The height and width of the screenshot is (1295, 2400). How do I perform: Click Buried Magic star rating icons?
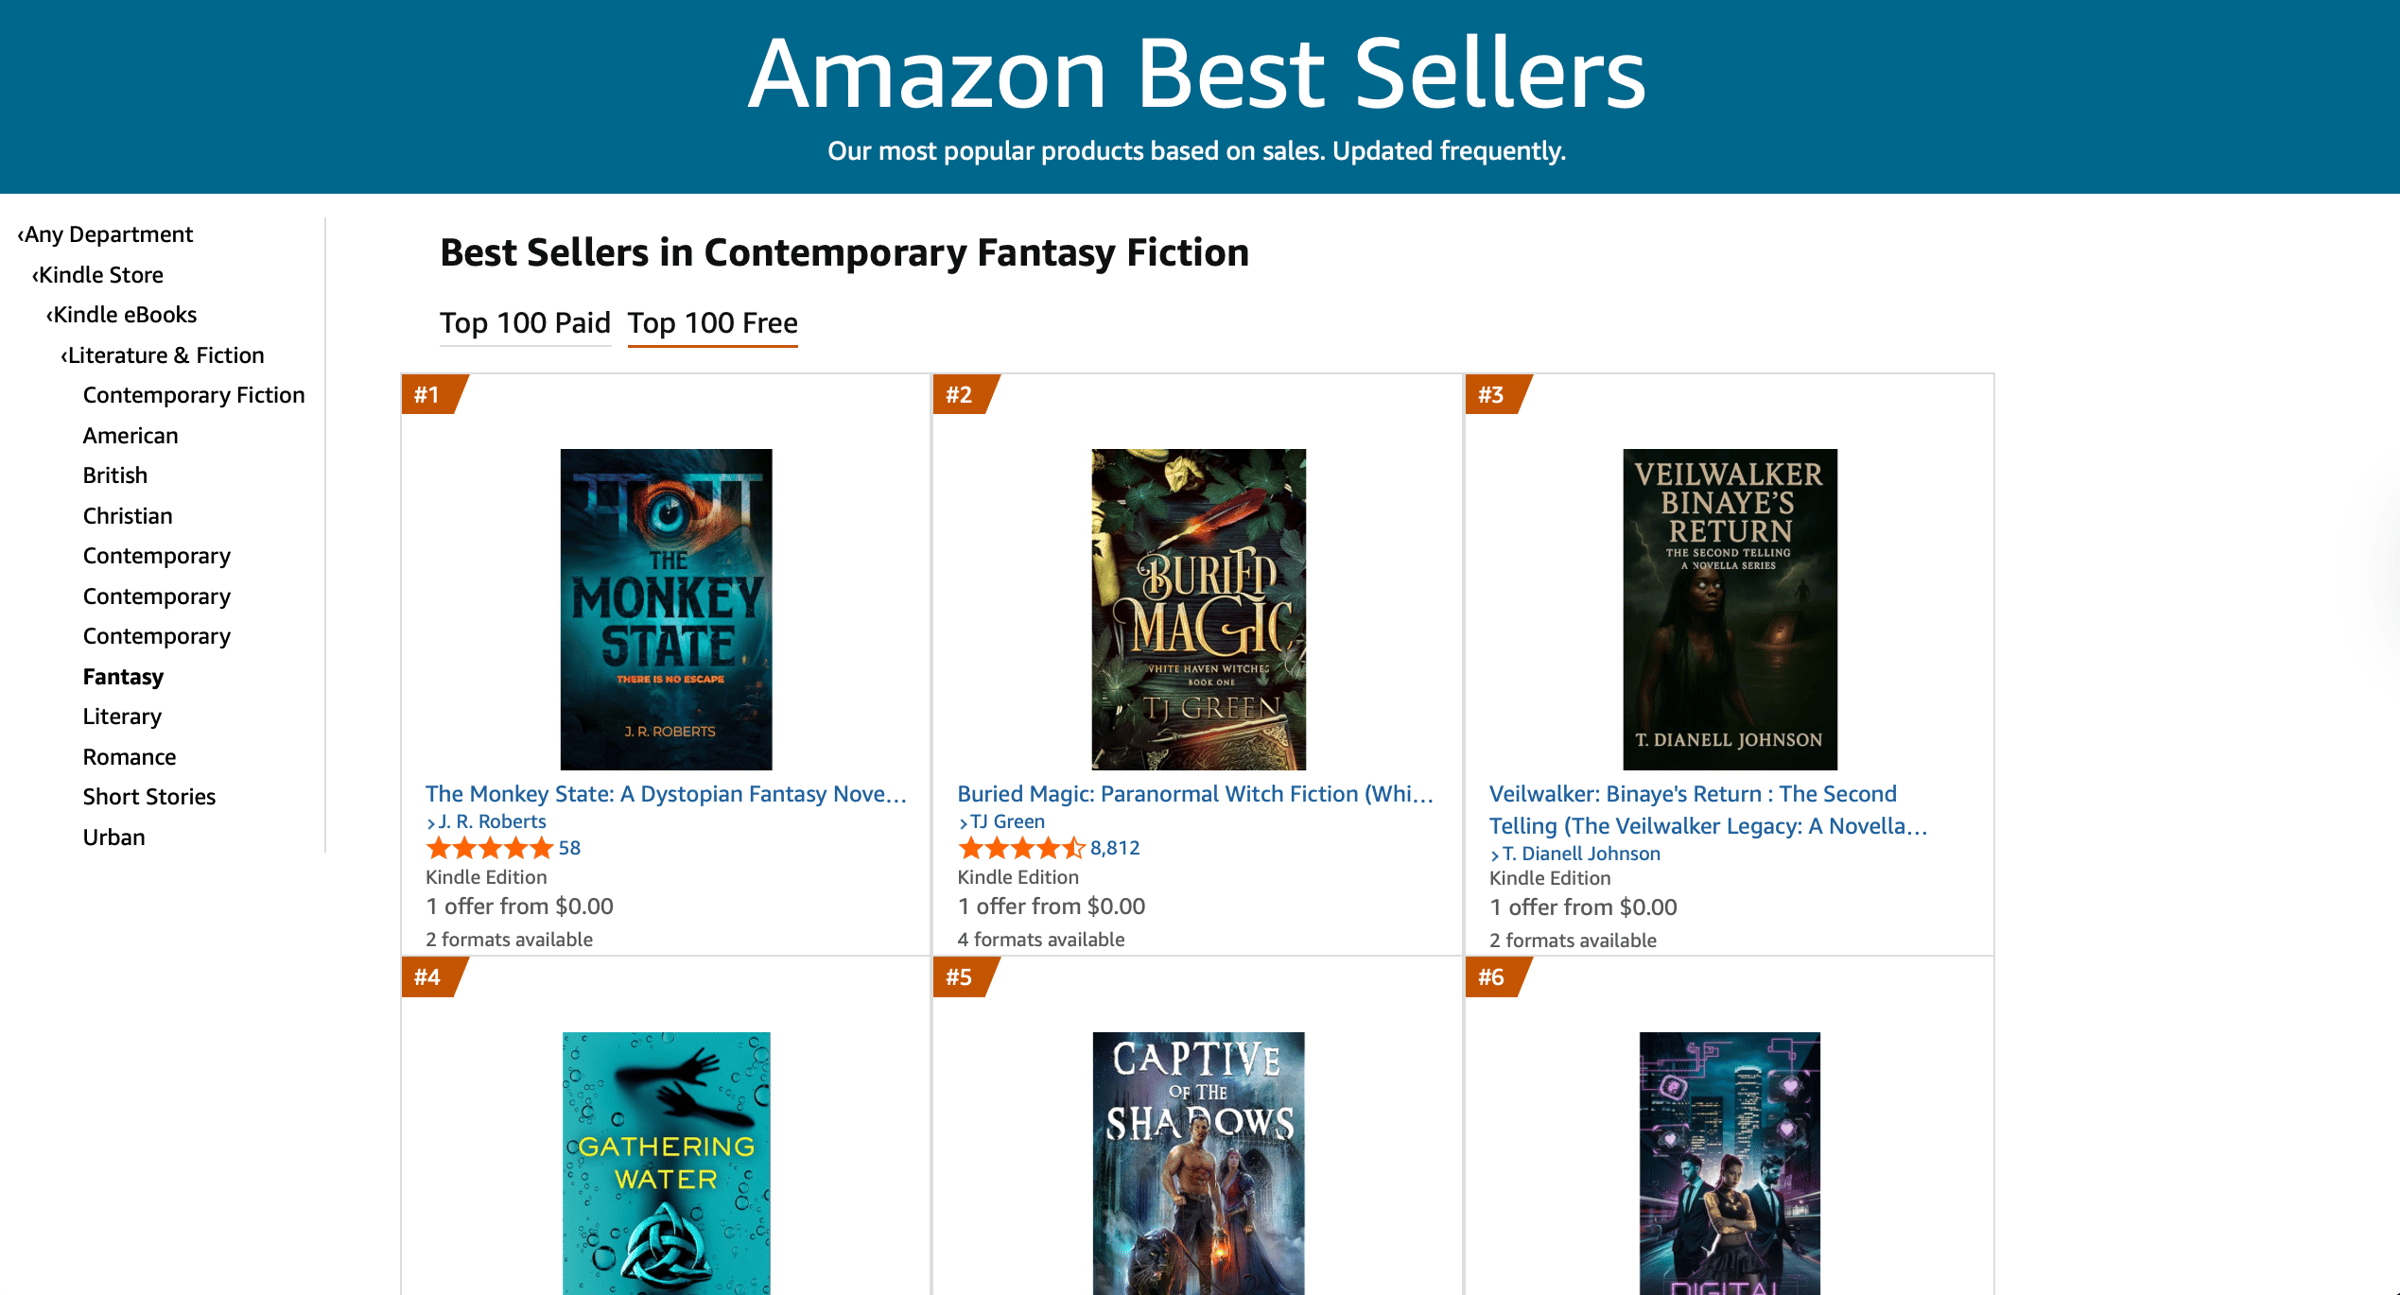tap(1021, 849)
